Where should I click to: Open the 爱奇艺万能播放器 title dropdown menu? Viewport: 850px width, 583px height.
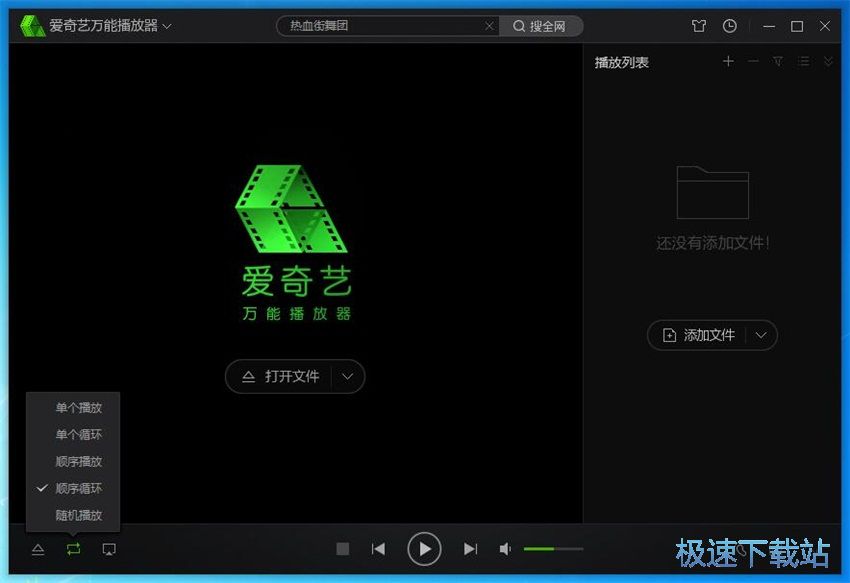[x=167, y=26]
